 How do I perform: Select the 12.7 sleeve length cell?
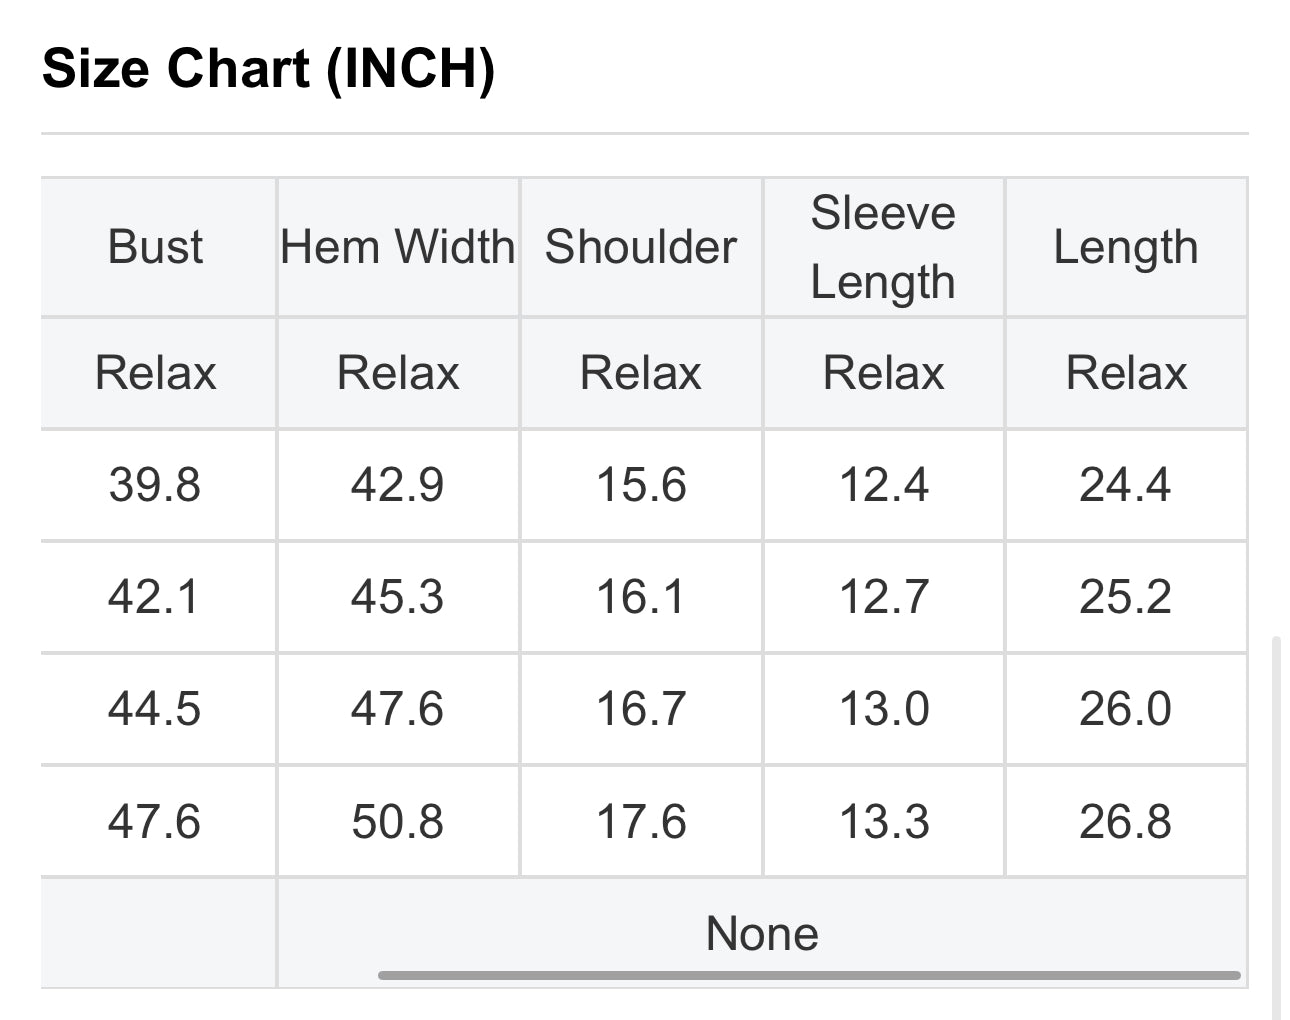[x=883, y=597]
